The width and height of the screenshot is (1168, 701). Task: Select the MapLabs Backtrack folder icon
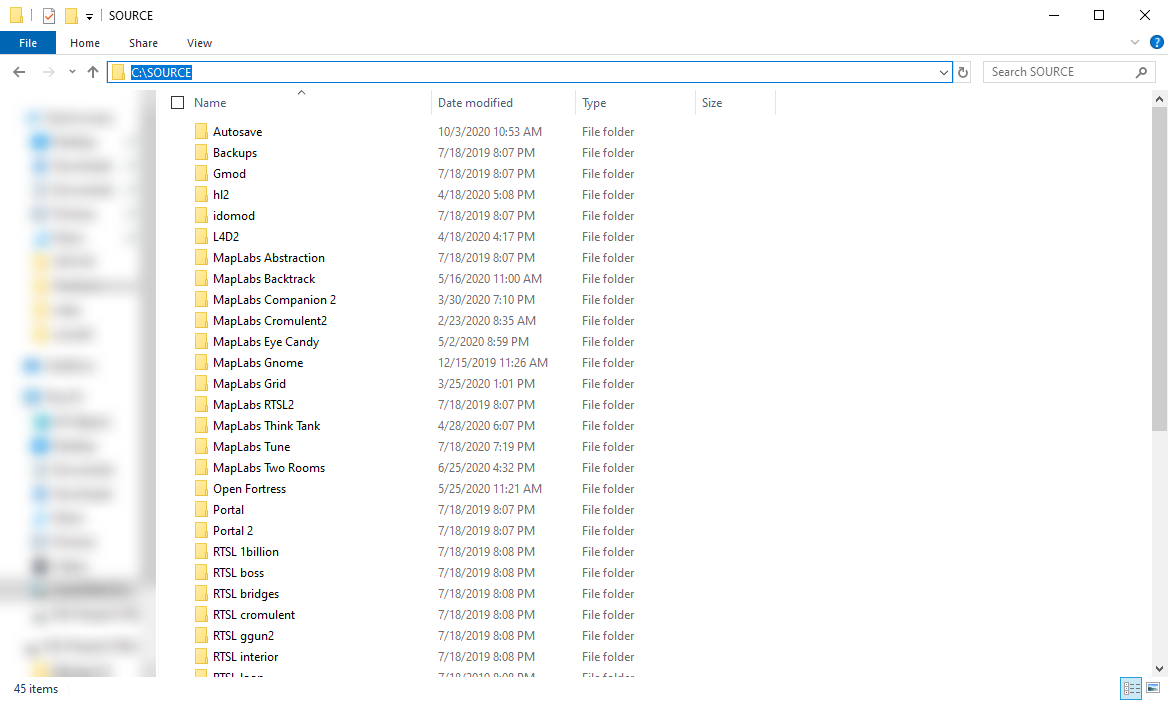tap(201, 279)
